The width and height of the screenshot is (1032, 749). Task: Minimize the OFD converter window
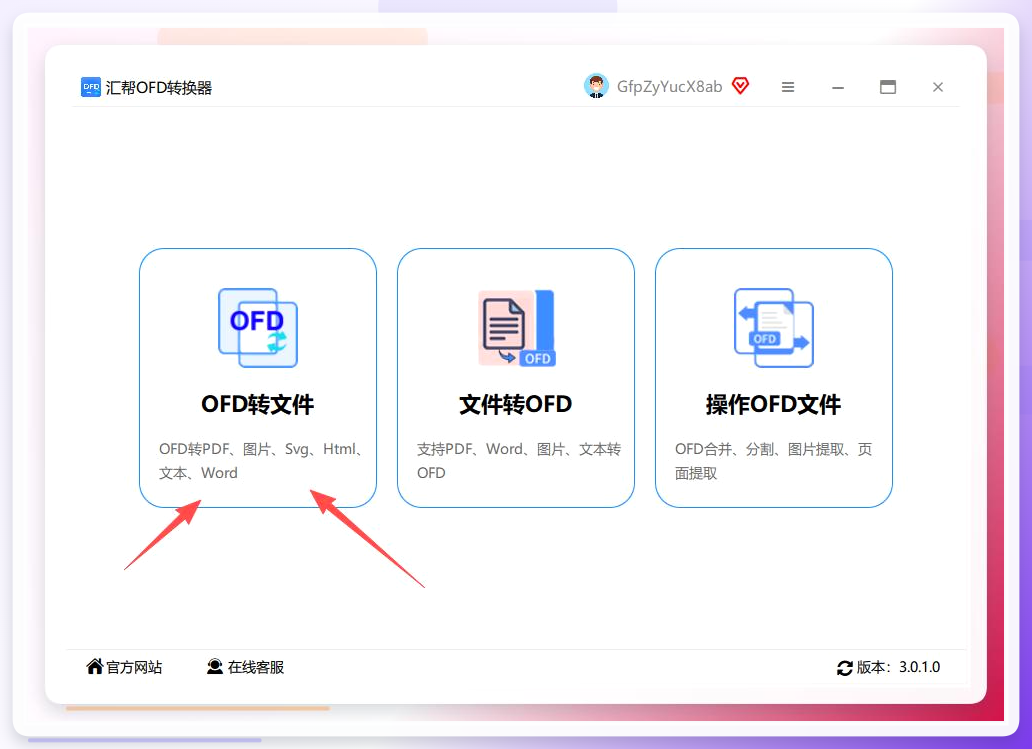click(x=838, y=87)
